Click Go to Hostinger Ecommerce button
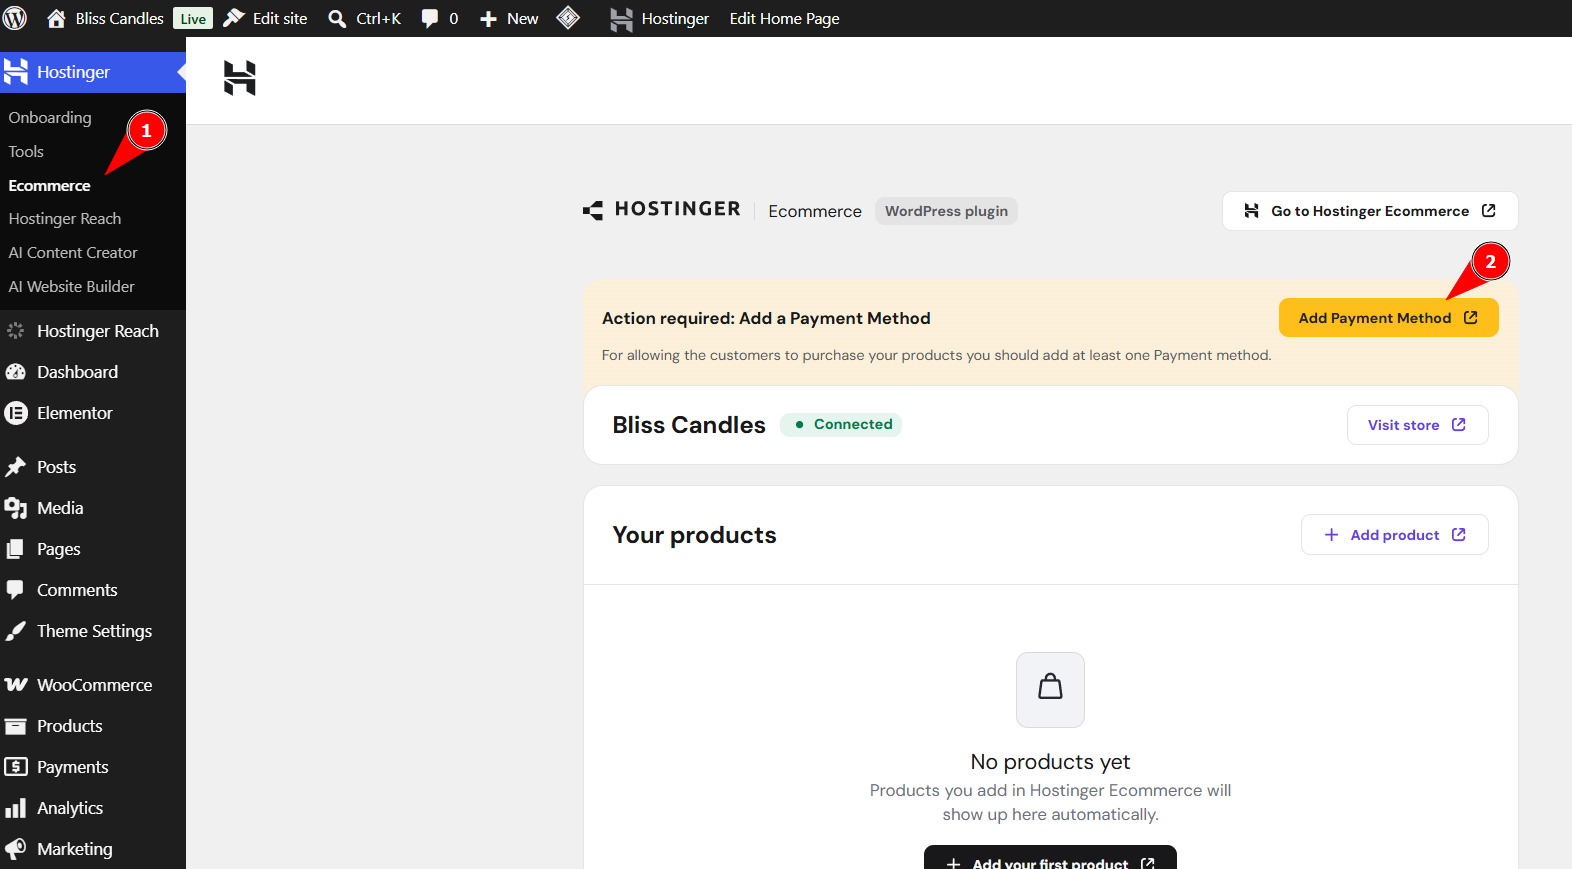Image resolution: width=1572 pixels, height=869 pixels. [1370, 211]
